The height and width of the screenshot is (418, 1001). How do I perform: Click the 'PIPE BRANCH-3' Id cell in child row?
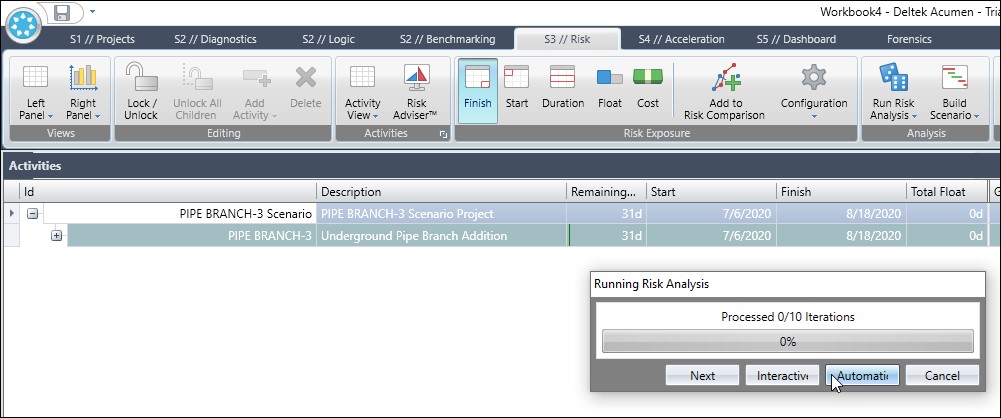(192, 235)
